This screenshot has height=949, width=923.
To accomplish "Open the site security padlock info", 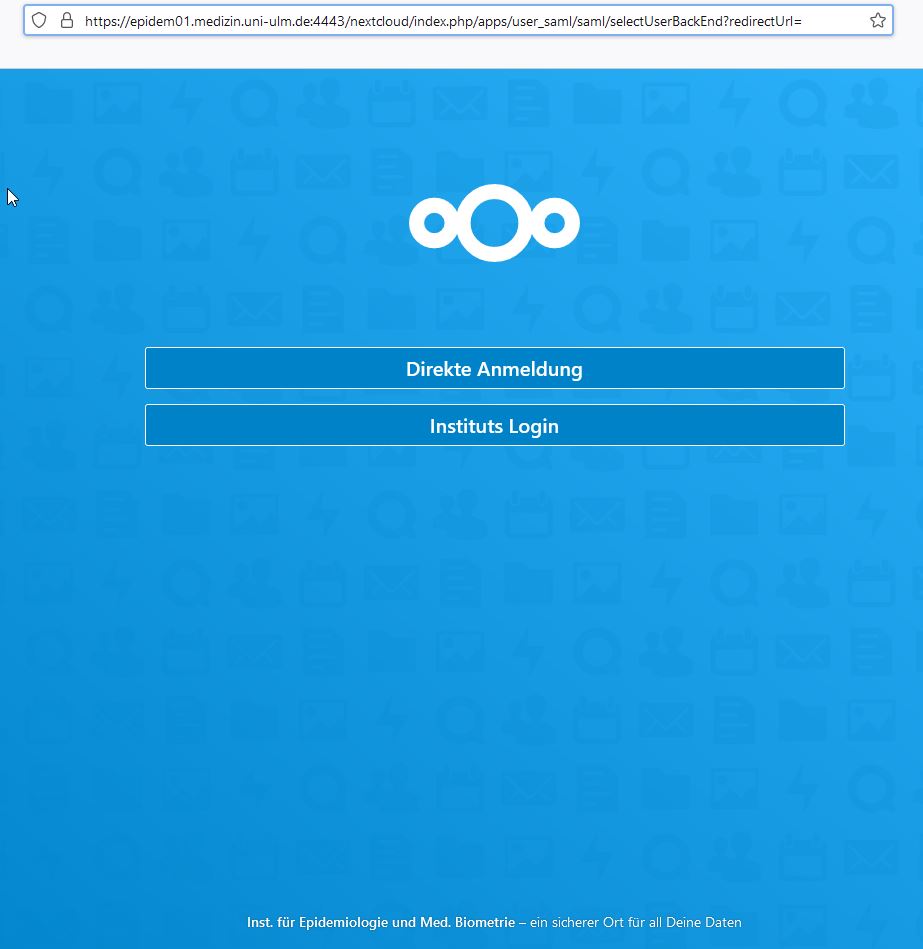I will [67, 21].
